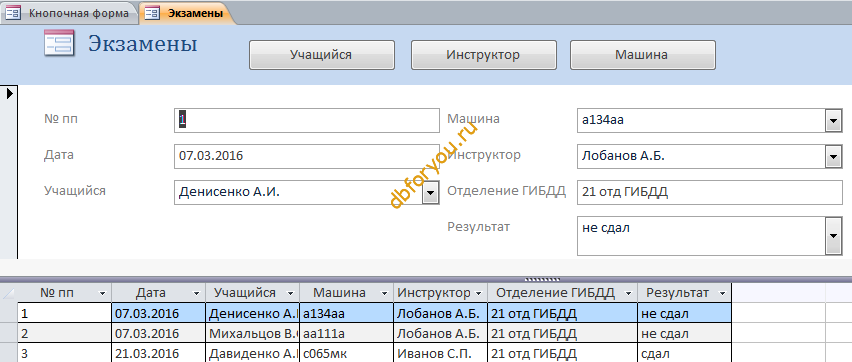The image size is (852, 362).
Task: Click the Результат field label in form
Action: (x=479, y=227)
